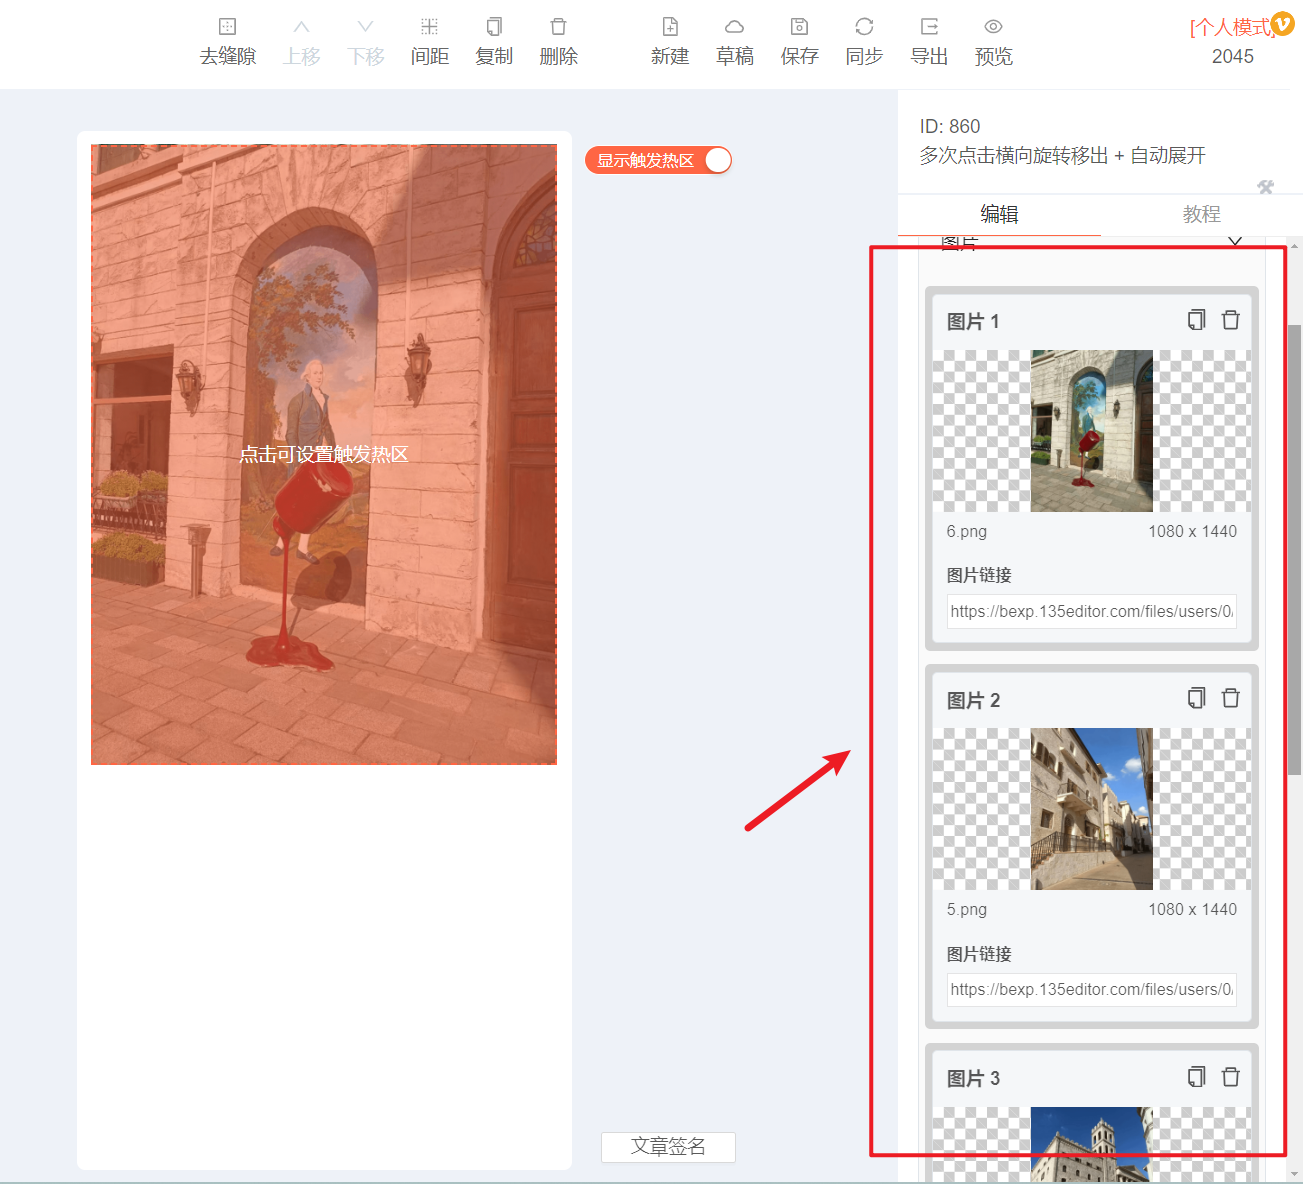Click the 删除 delete toolbar icon
1303x1184 pixels.
click(558, 27)
